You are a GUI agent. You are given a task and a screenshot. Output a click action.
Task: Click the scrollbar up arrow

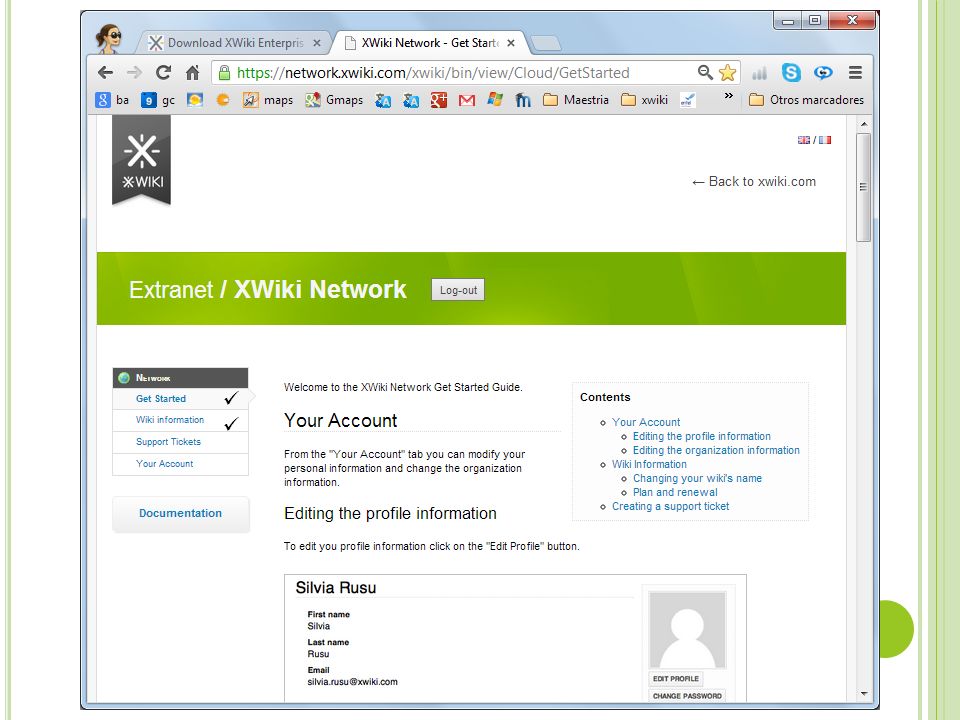pos(864,124)
